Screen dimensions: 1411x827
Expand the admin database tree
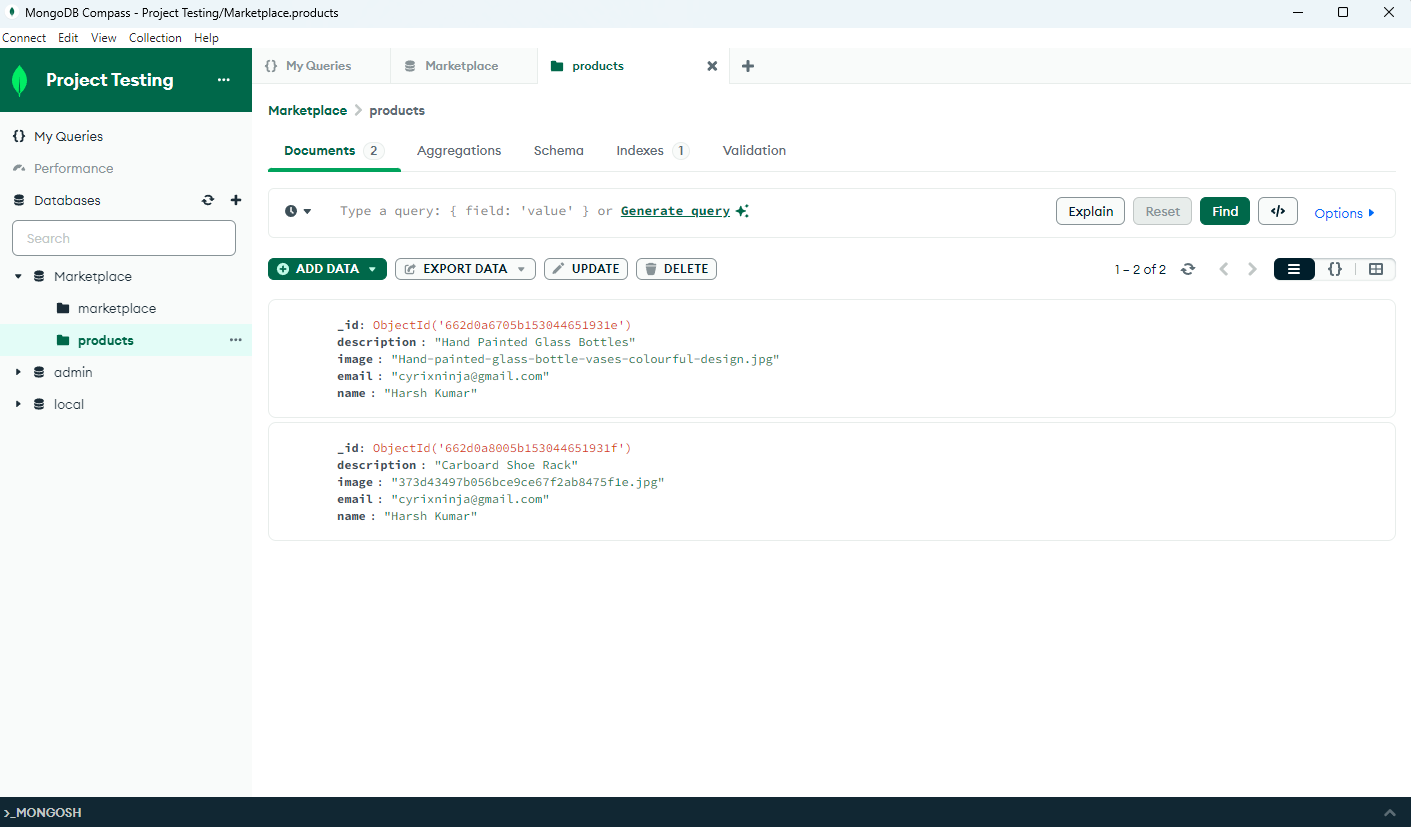tap(18, 372)
